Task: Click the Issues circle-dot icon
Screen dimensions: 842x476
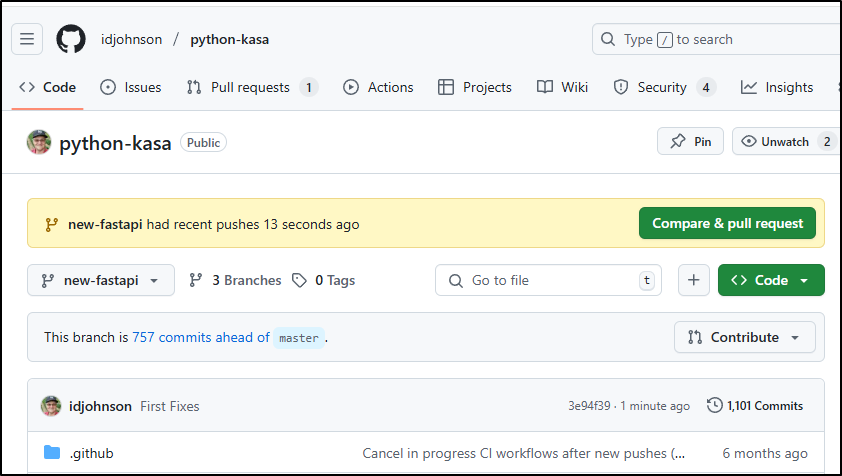Action: click(108, 87)
